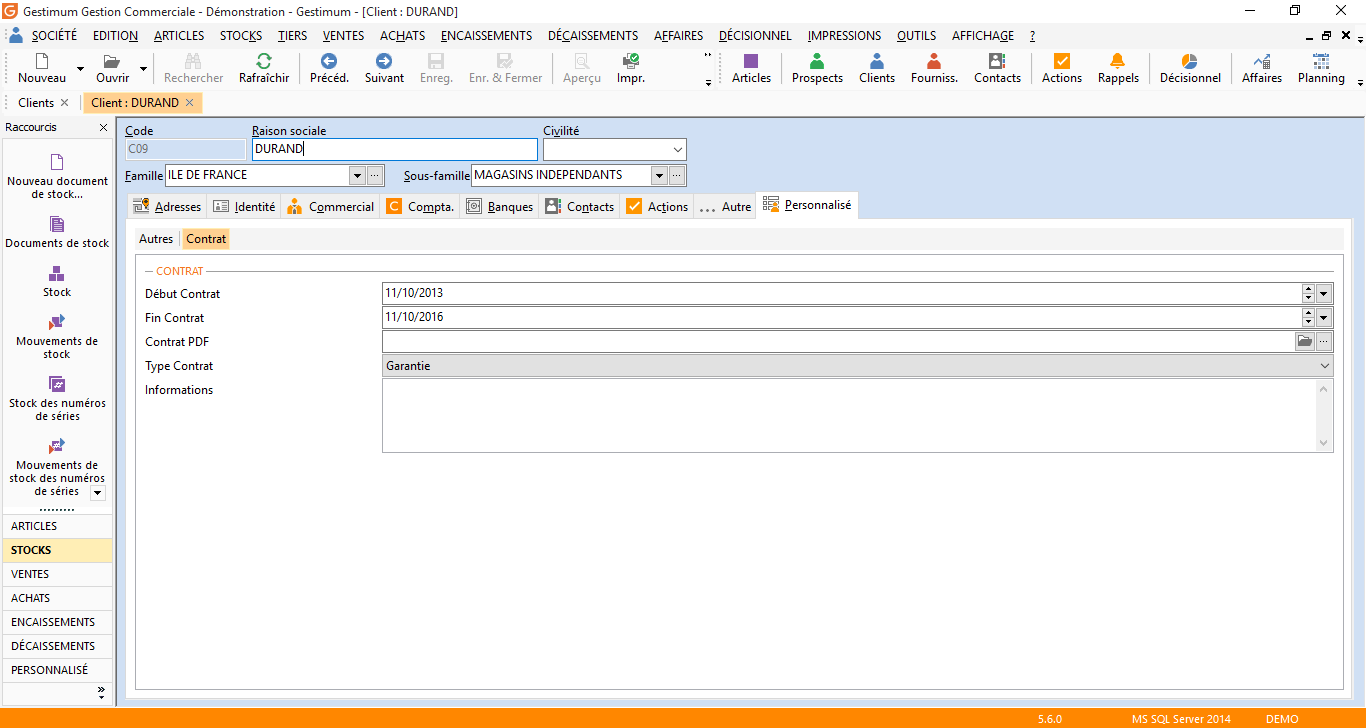Open the VENTES menu

(344, 36)
